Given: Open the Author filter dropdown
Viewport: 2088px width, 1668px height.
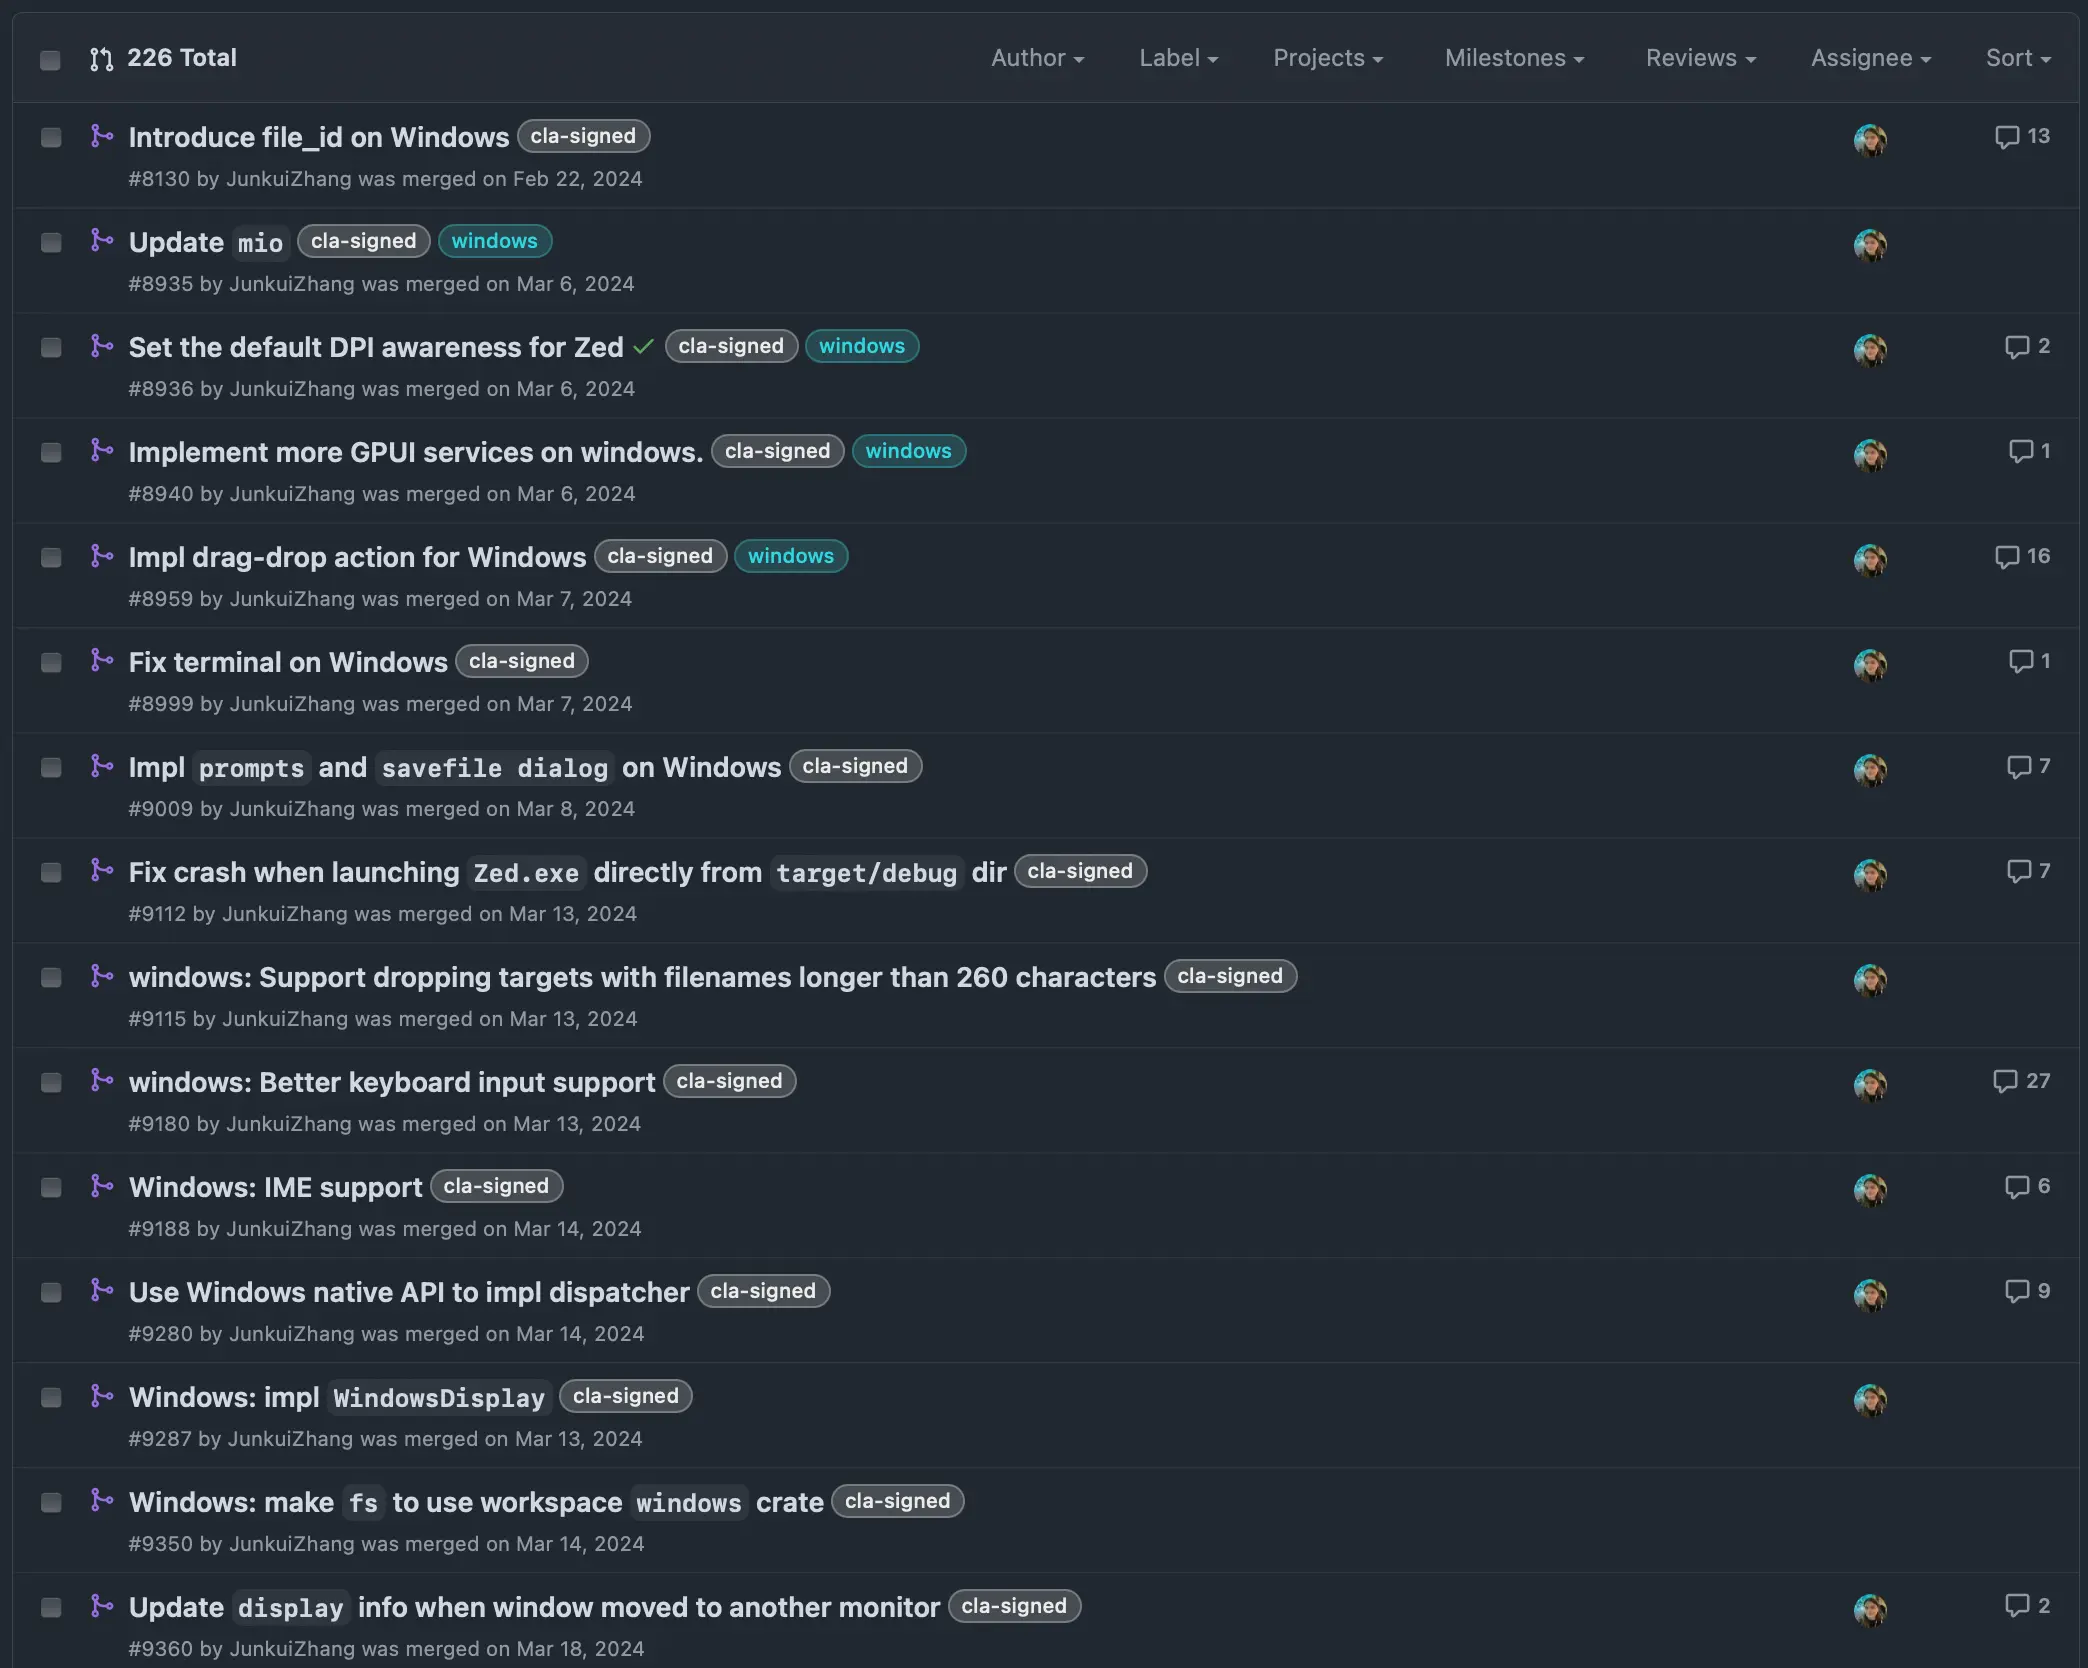Looking at the screenshot, I should tap(1037, 58).
